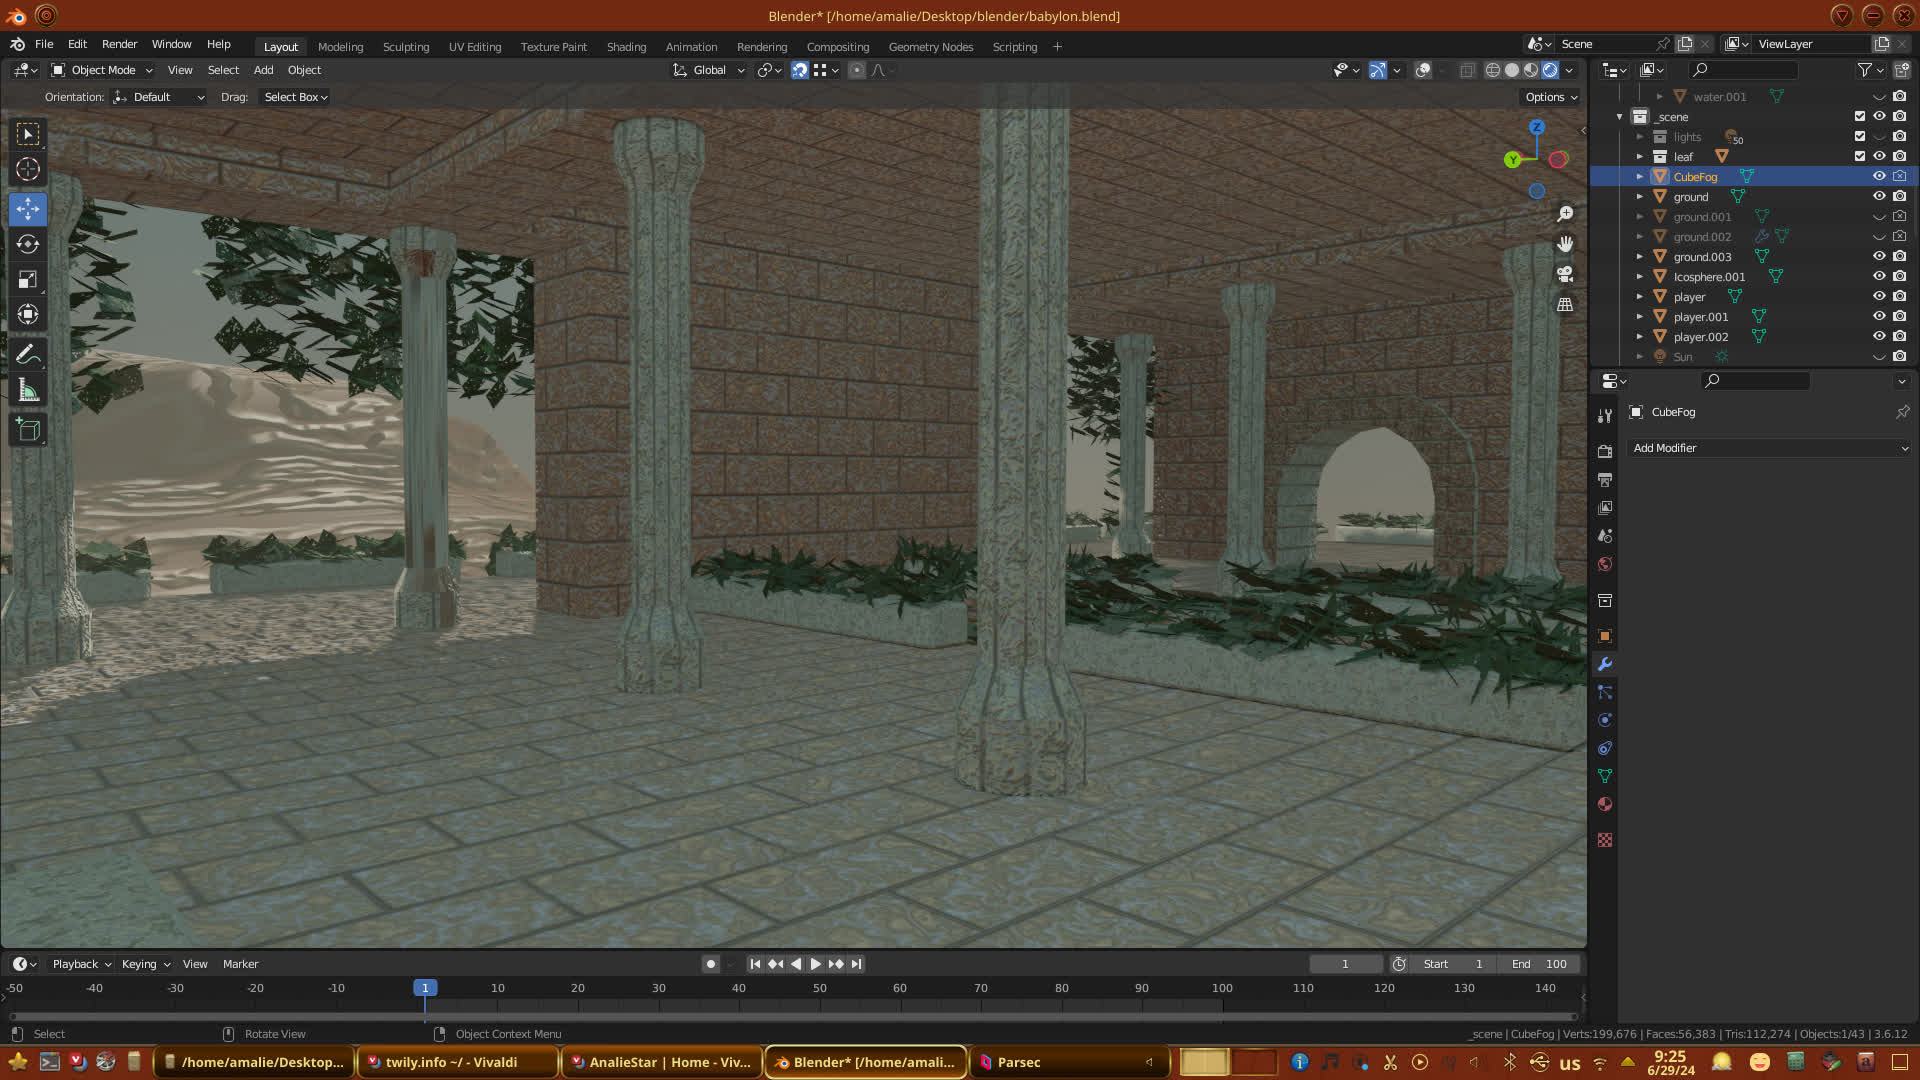
Task: Activate the Annotate pencil tool
Action: click(x=28, y=355)
